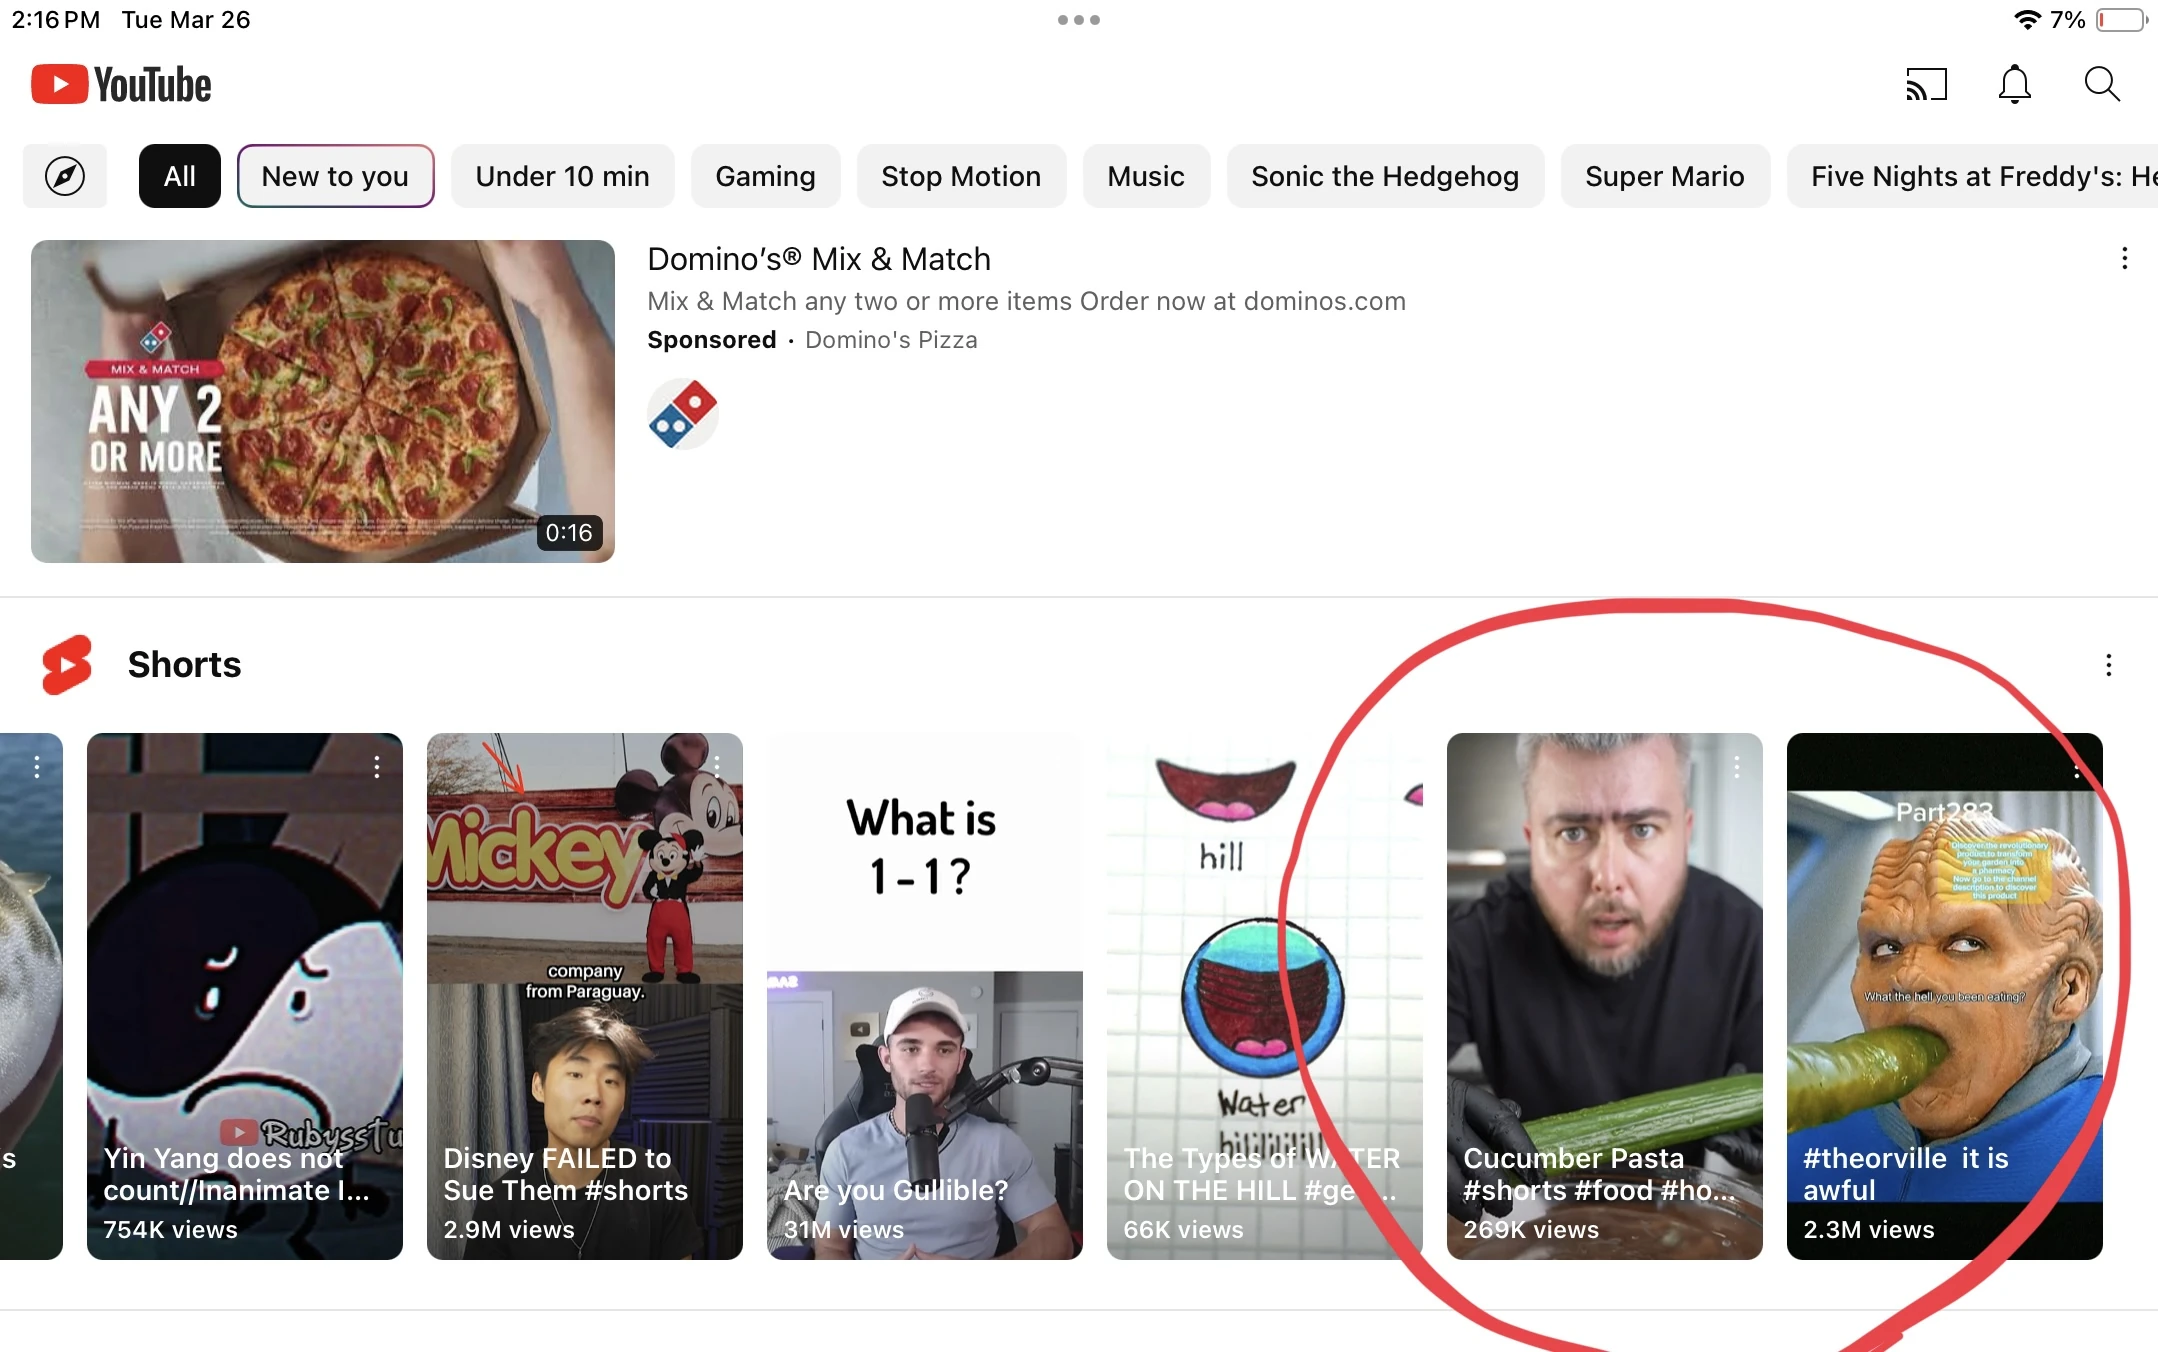
Task: Tap the Explore compass icon
Action: click(x=65, y=177)
